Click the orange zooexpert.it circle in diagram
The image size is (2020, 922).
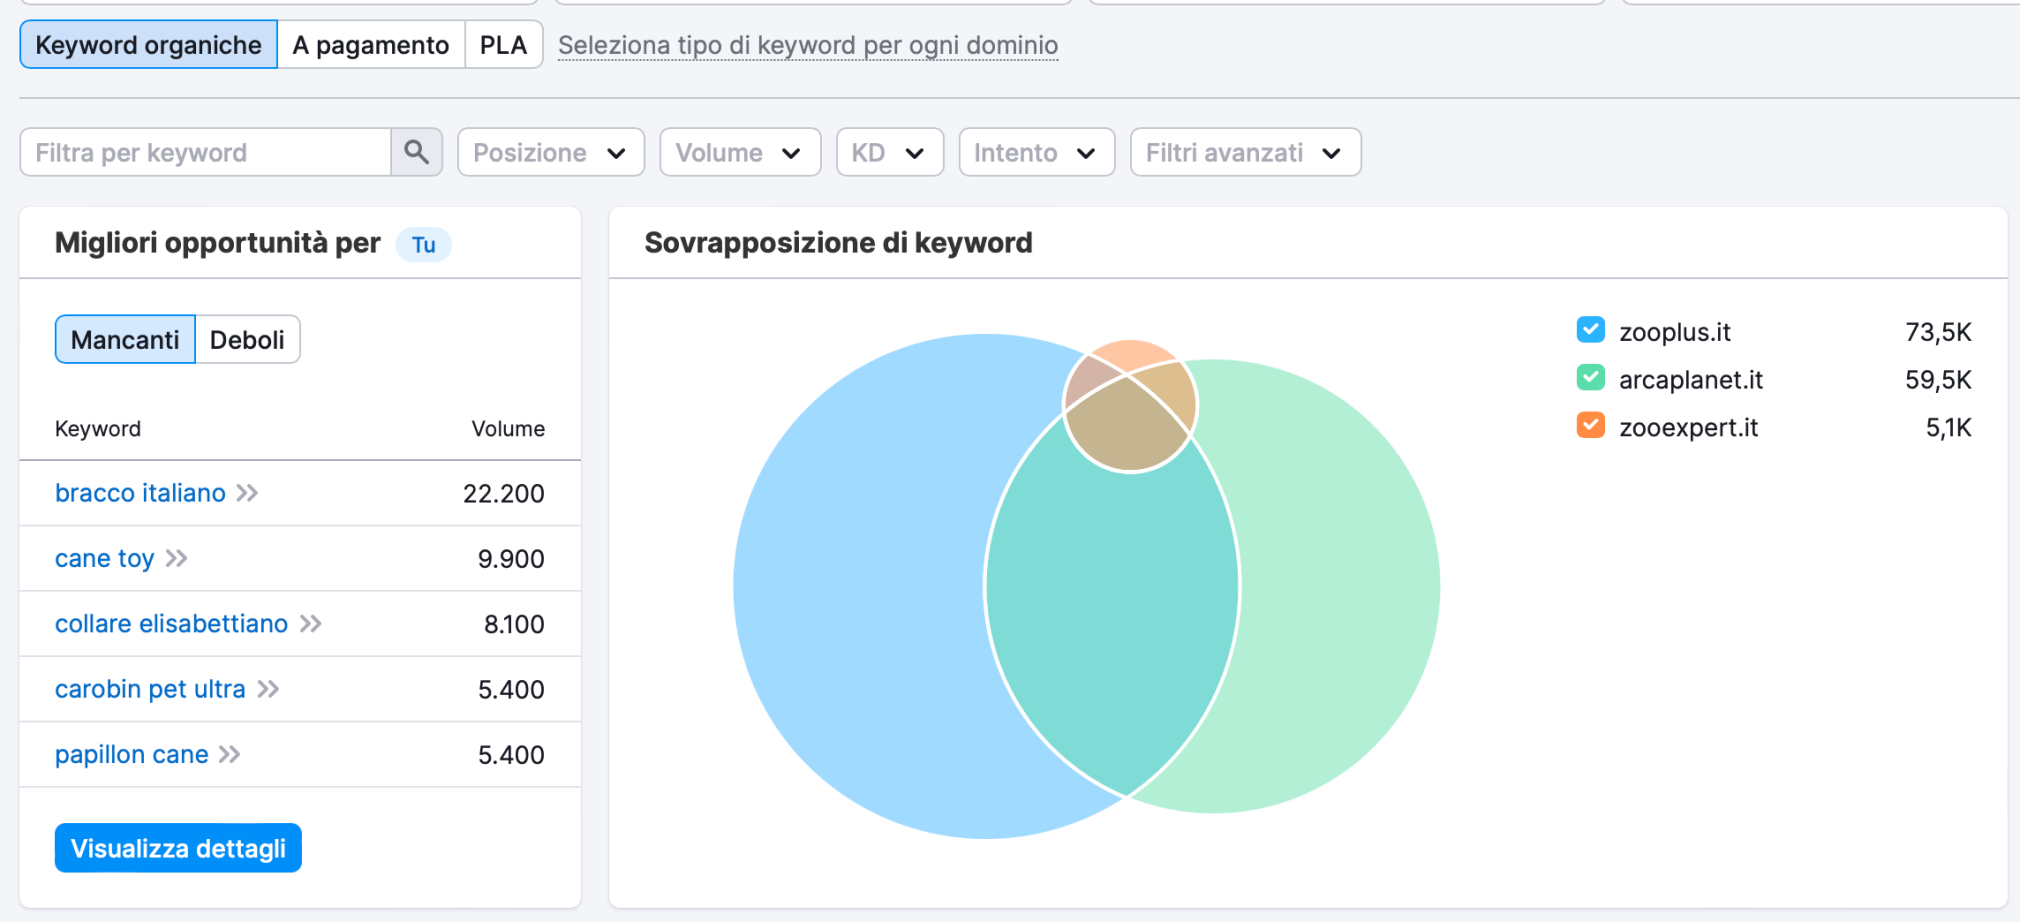tap(1132, 353)
